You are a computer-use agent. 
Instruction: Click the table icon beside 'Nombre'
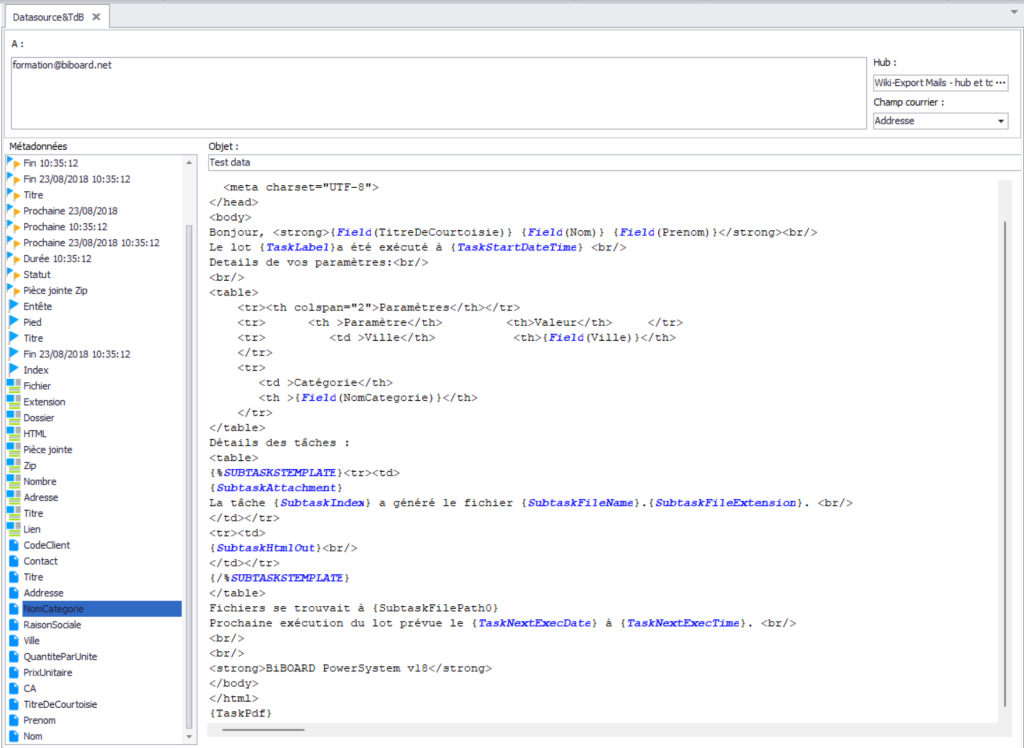click(x=14, y=481)
